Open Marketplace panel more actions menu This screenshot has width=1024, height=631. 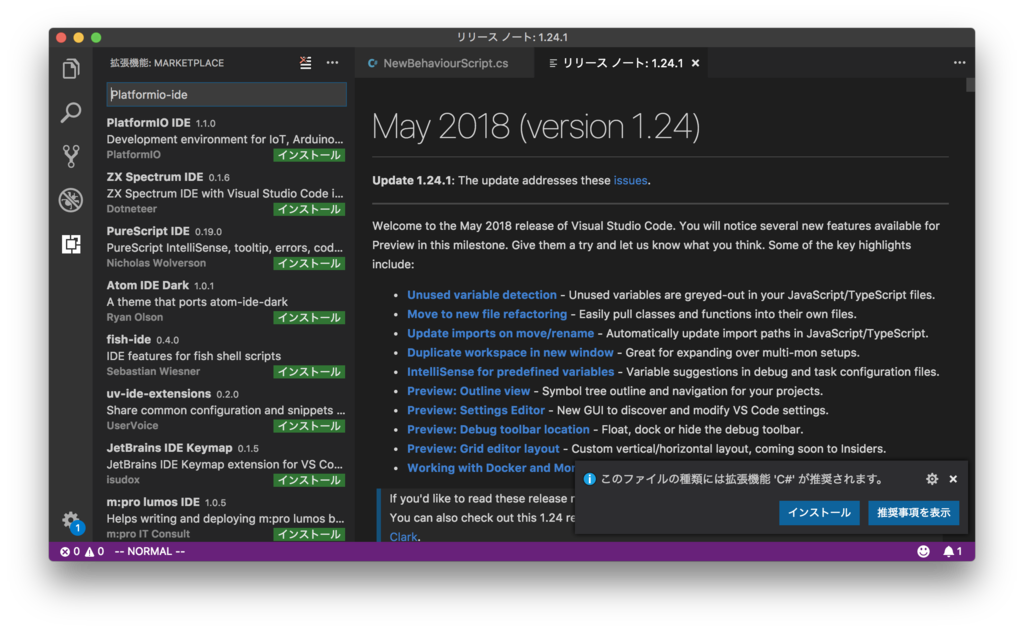(332, 63)
